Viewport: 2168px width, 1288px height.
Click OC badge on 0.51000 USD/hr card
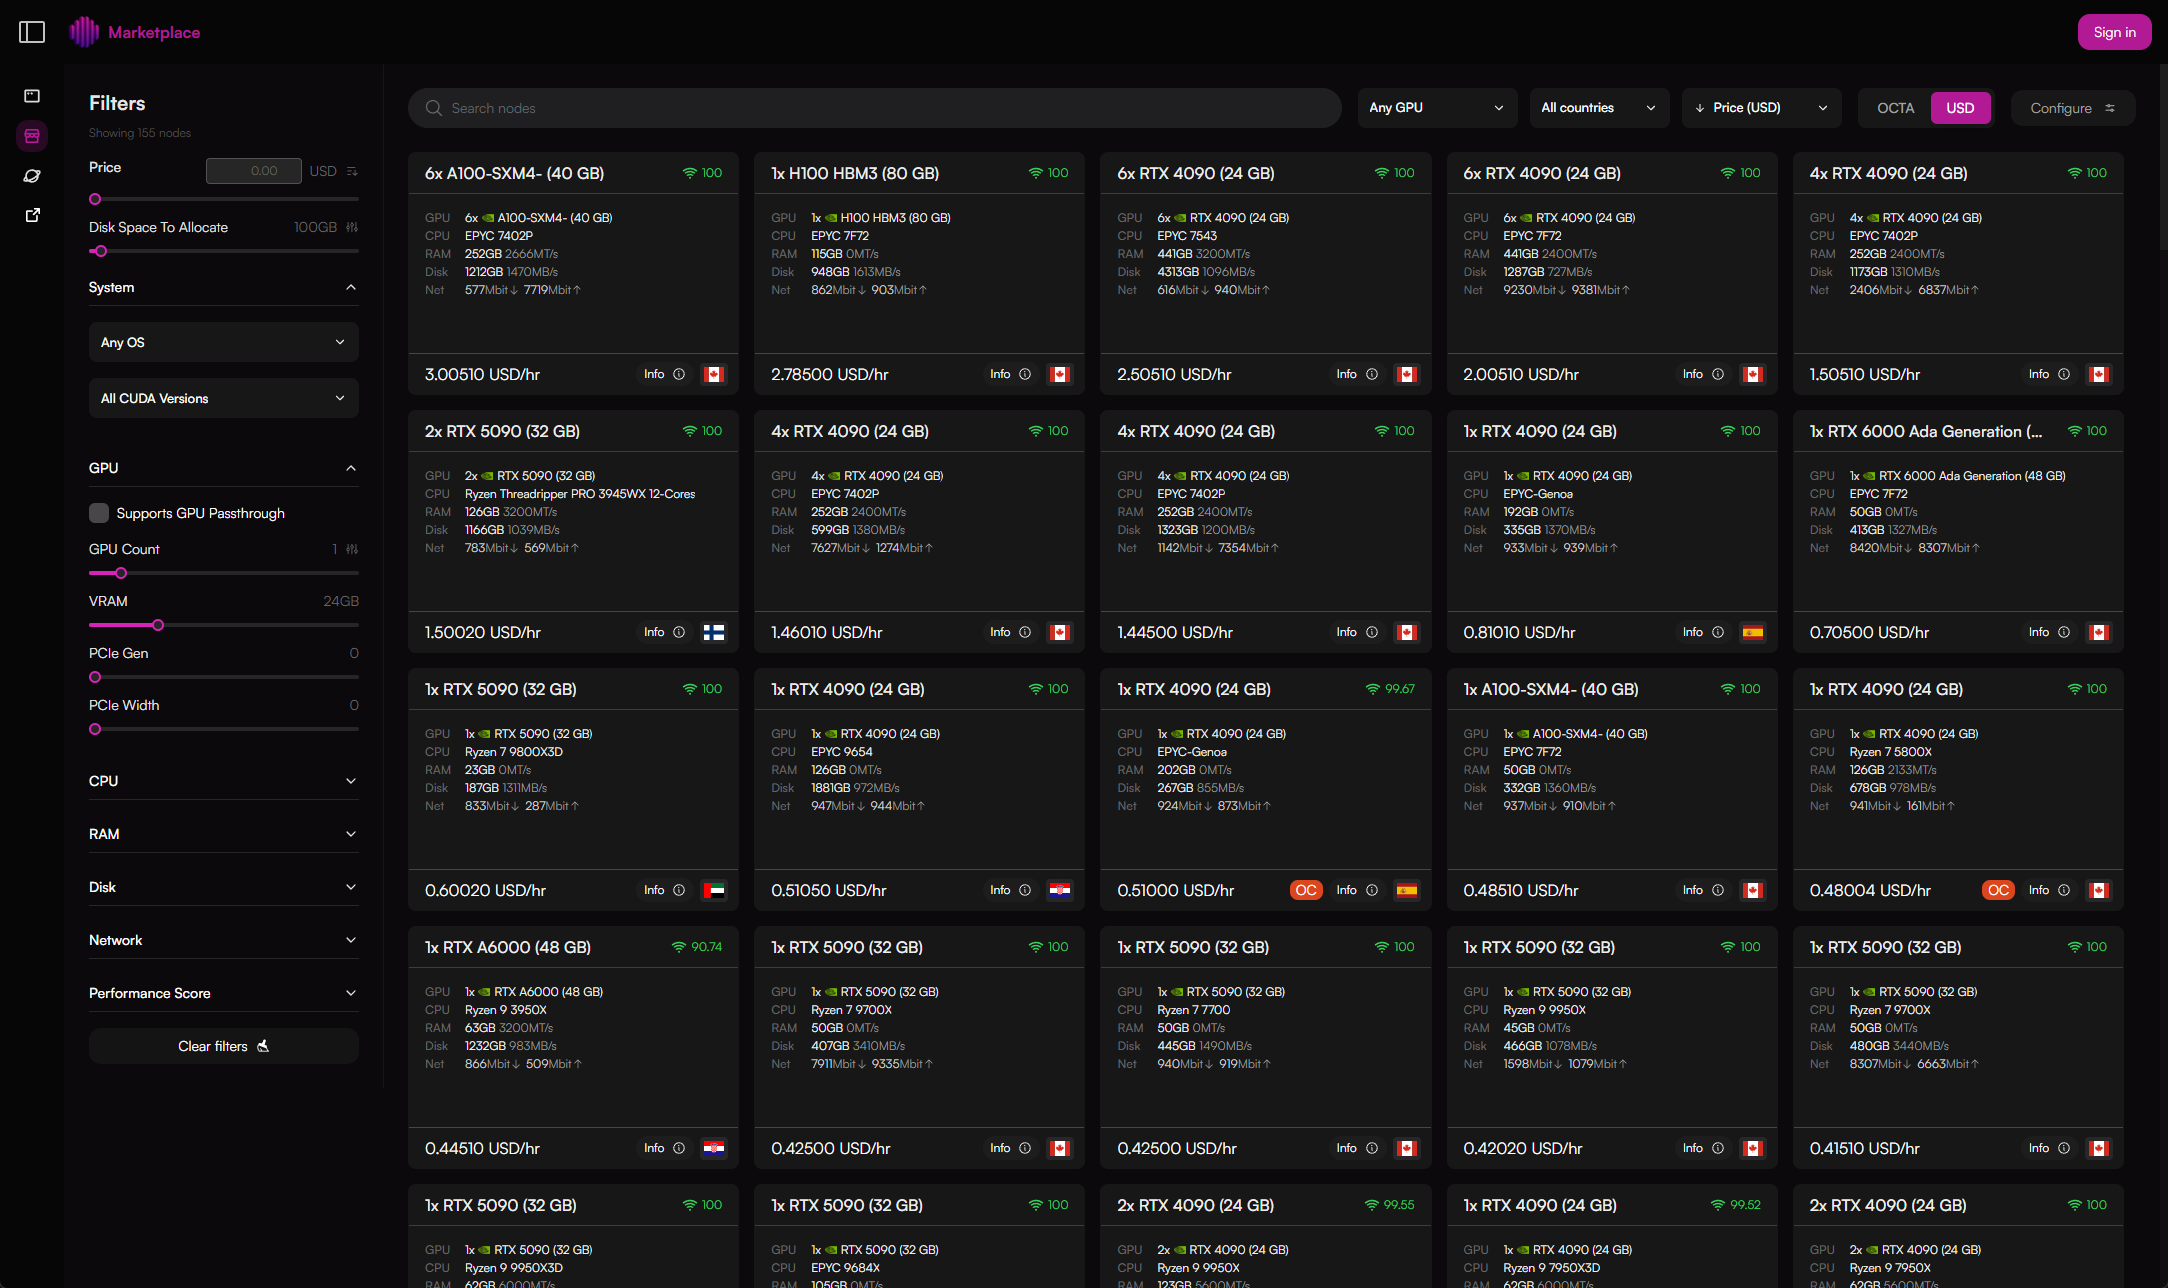[1306, 890]
